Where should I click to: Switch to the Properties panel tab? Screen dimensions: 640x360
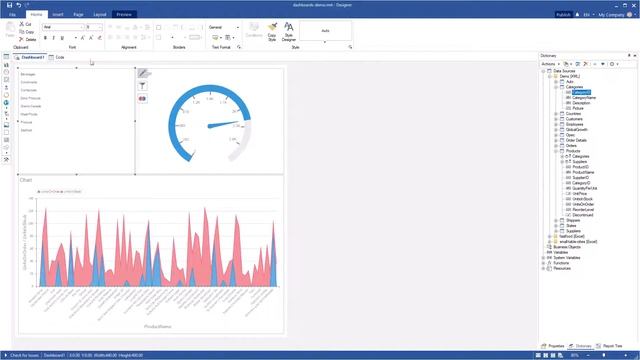tap(553, 346)
